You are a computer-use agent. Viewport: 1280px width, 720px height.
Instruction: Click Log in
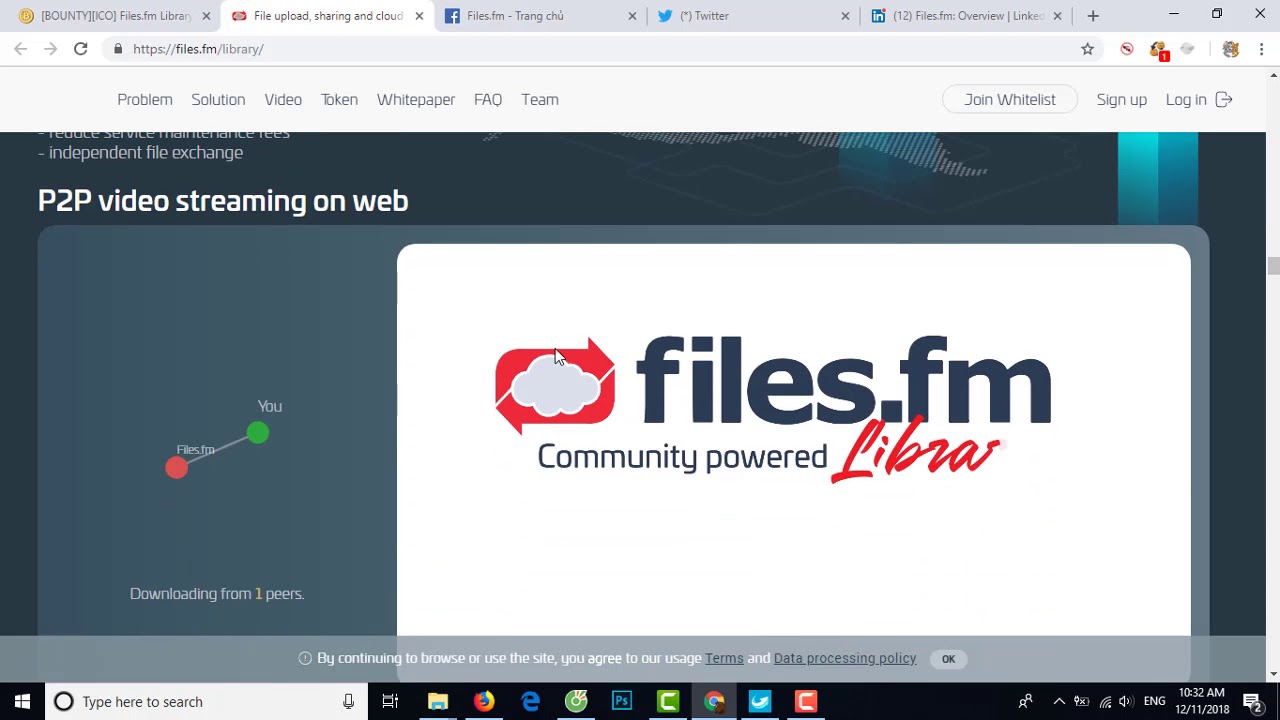[x=1198, y=99]
